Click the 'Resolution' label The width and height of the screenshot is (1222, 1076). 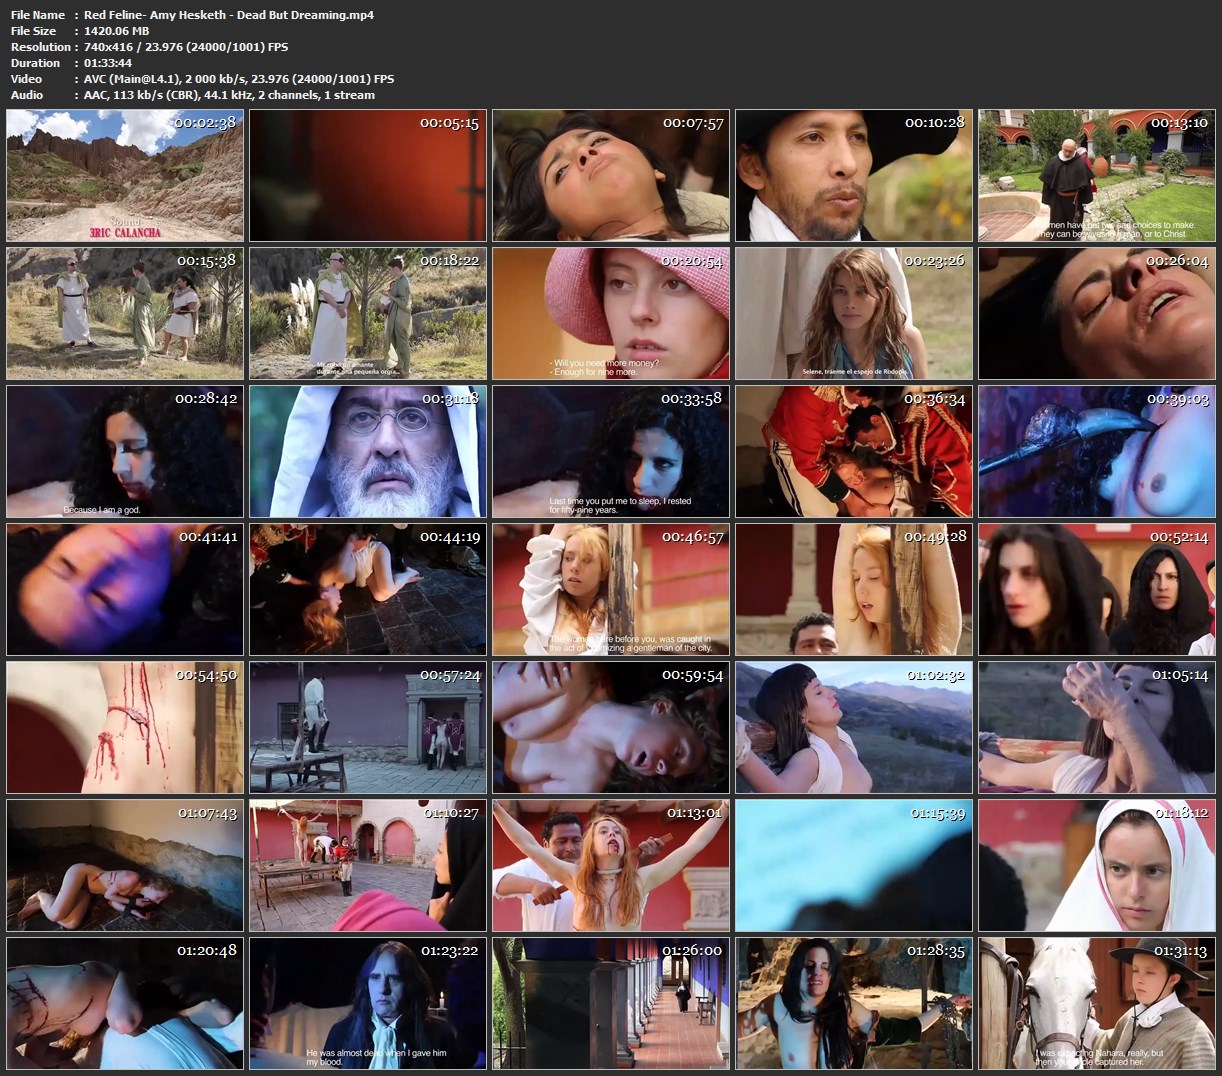pos(41,47)
